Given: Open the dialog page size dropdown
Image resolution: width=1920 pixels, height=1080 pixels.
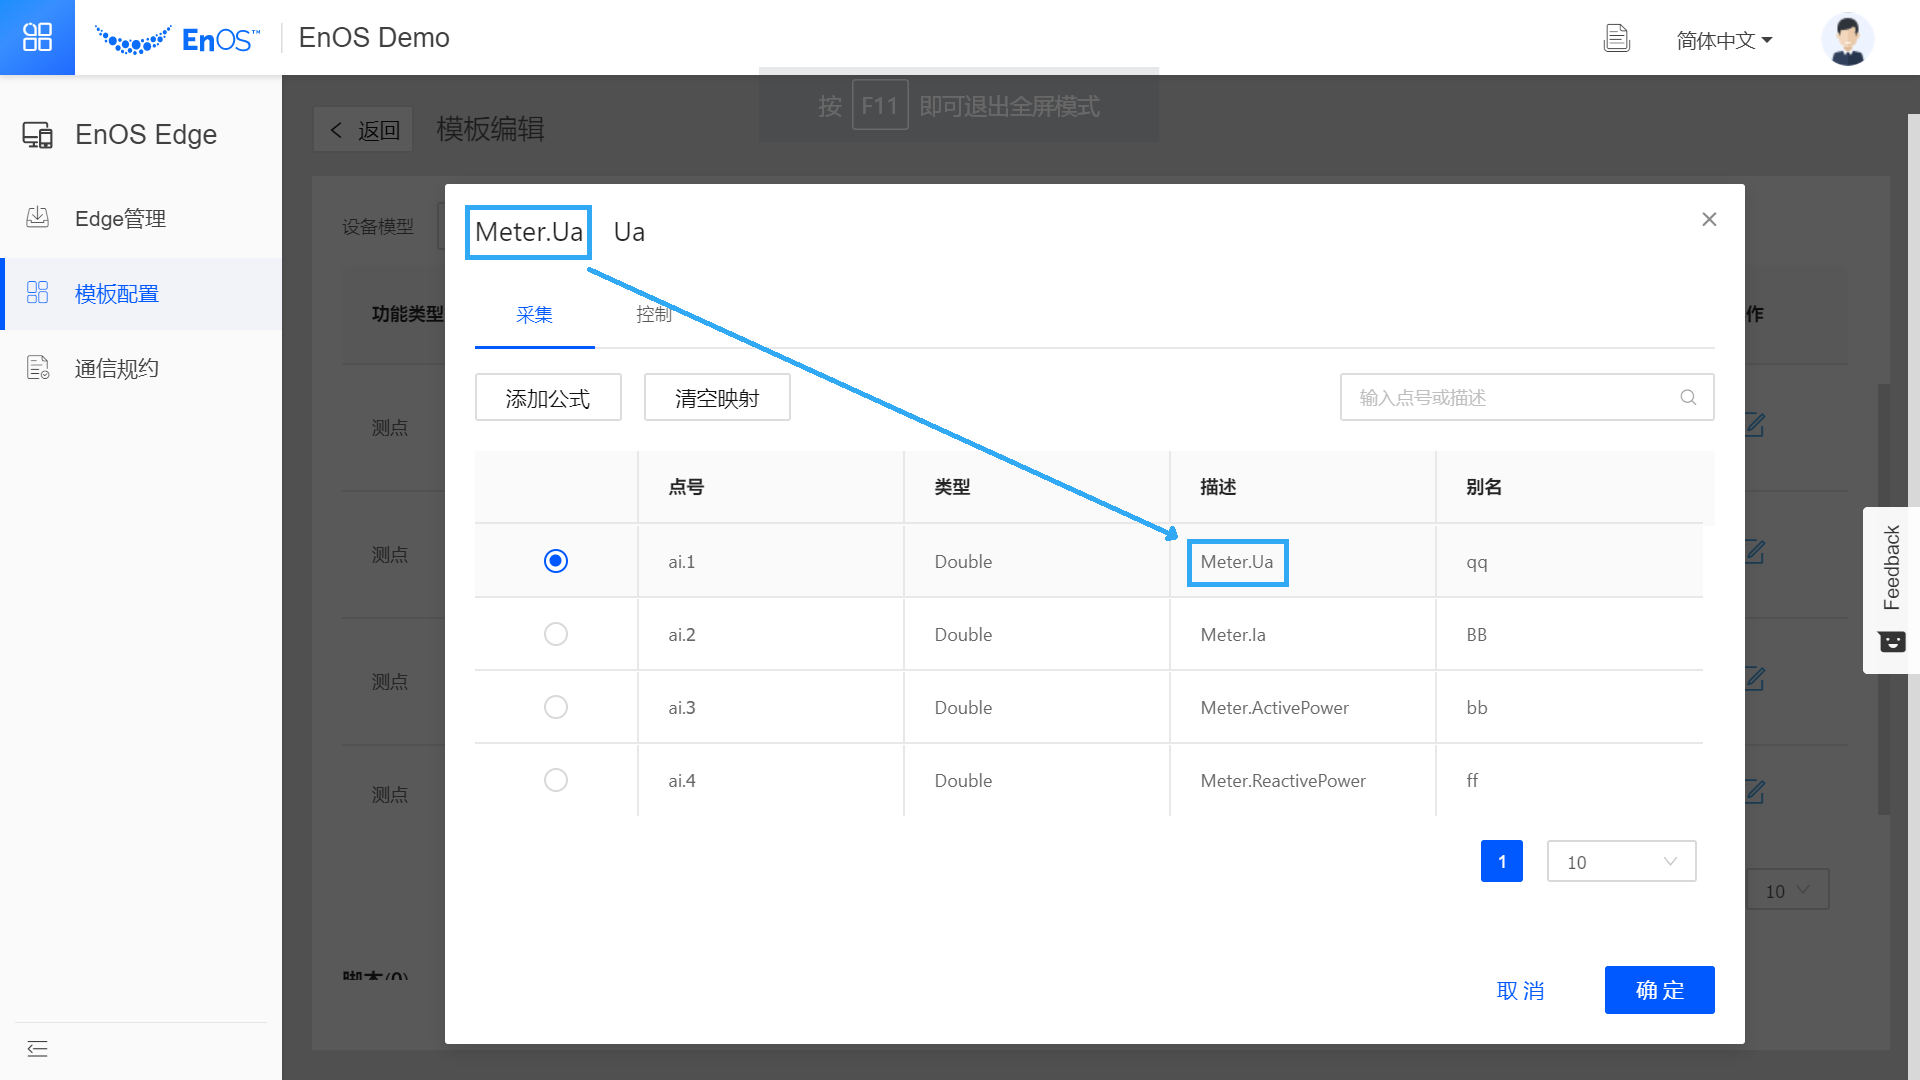Looking at the screenshot, I should point(1621,861).
